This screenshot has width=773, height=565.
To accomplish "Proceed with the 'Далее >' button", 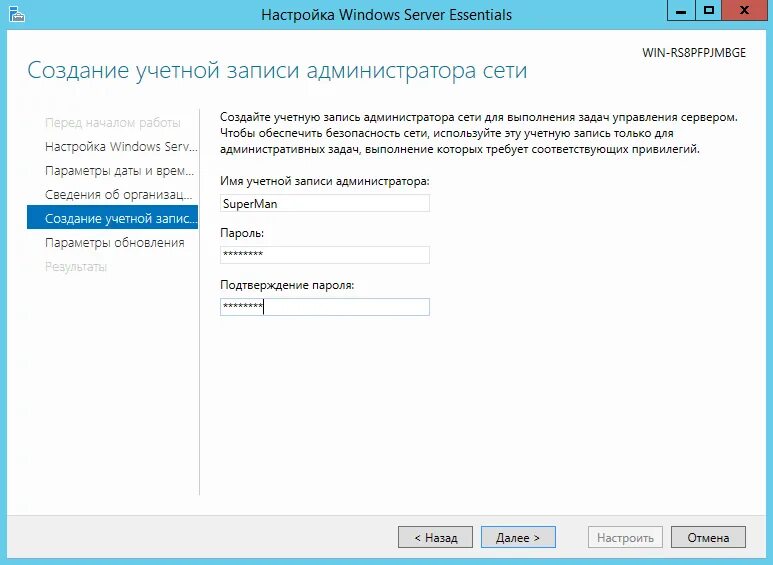I will click(518, 537).
